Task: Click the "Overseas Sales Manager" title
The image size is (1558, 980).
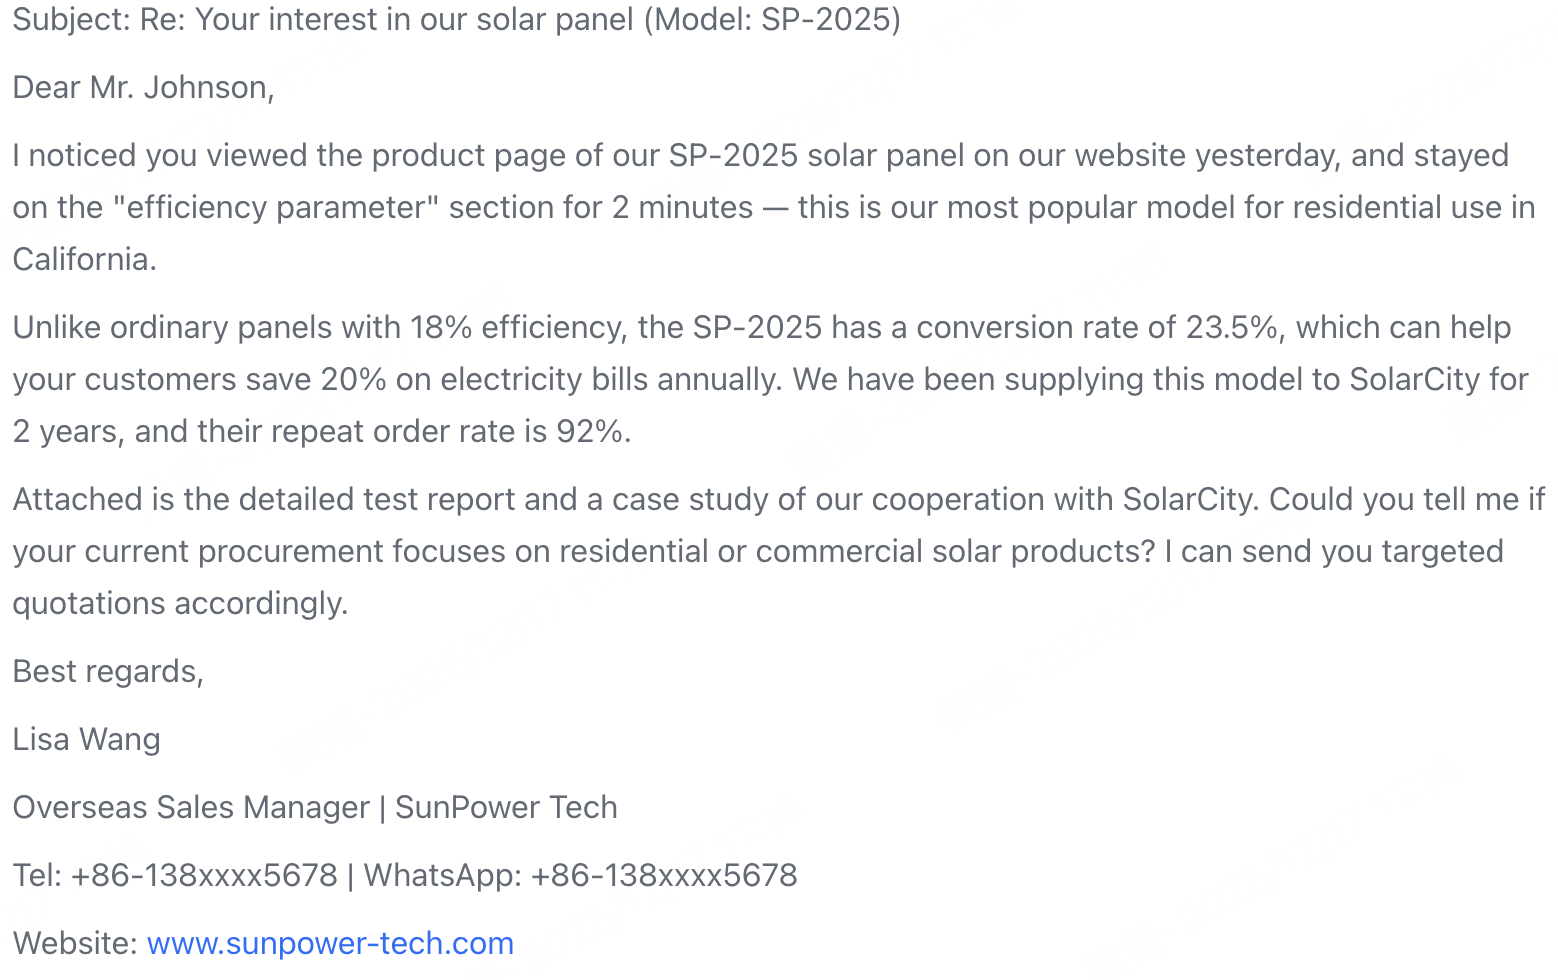Action: tap(191, 807)
